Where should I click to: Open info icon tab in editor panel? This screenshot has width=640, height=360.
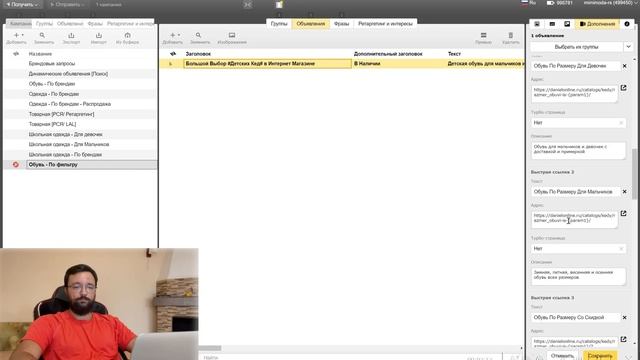pos(627,24)
